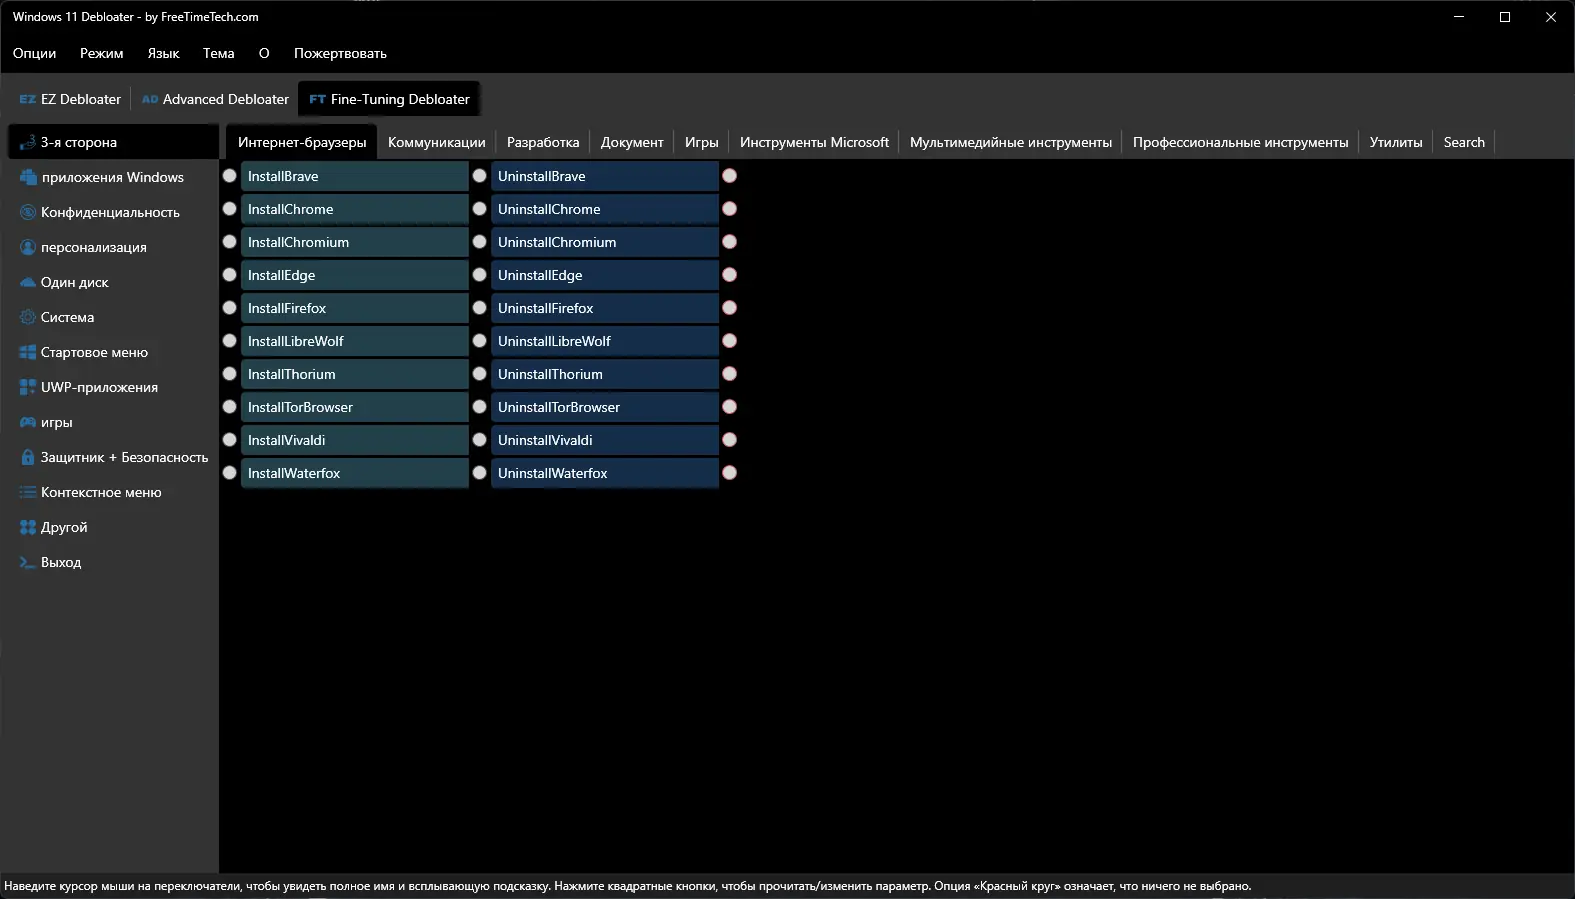Click the игры gamepad icon
Viewport: 1575px width, 899px height.
pyautogui.click(x=28, y=422)
